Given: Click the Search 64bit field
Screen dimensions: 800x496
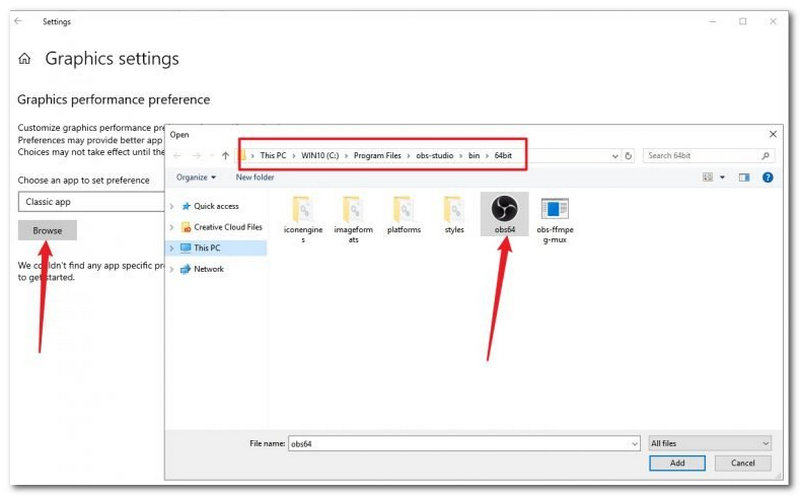Looking at the screenshot, I should click(709, 156).
